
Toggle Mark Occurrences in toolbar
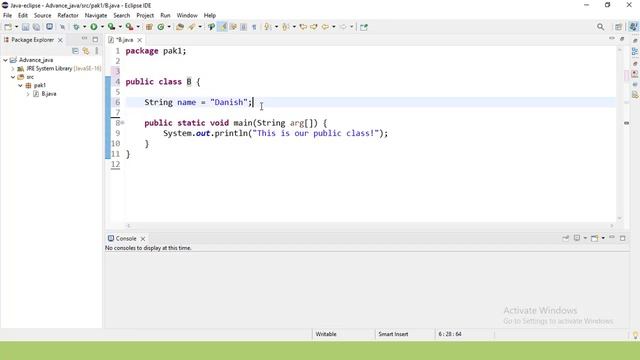211,27
